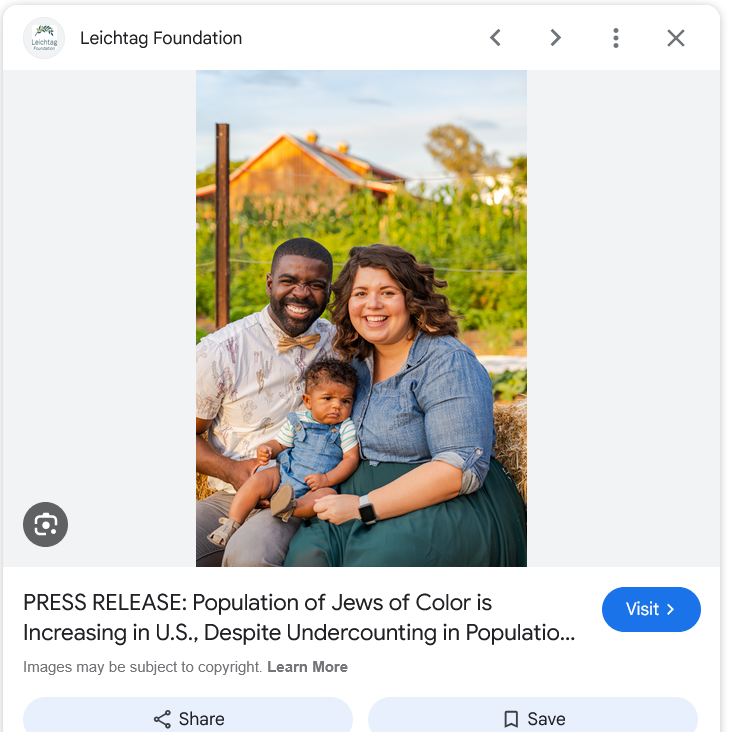Screen dimensions: 736x732
Task: Click the chevron inside the Visit button
Action: [670, 609]
